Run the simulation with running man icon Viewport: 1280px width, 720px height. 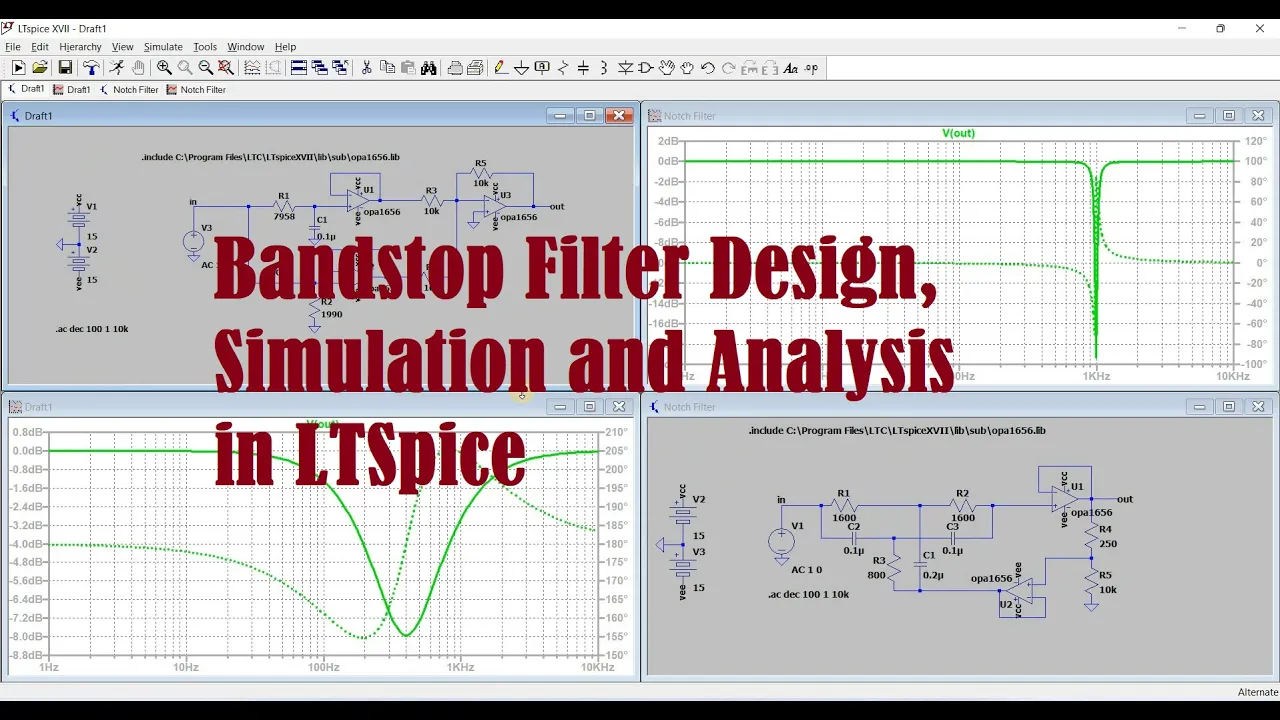[x=116, y=68]
